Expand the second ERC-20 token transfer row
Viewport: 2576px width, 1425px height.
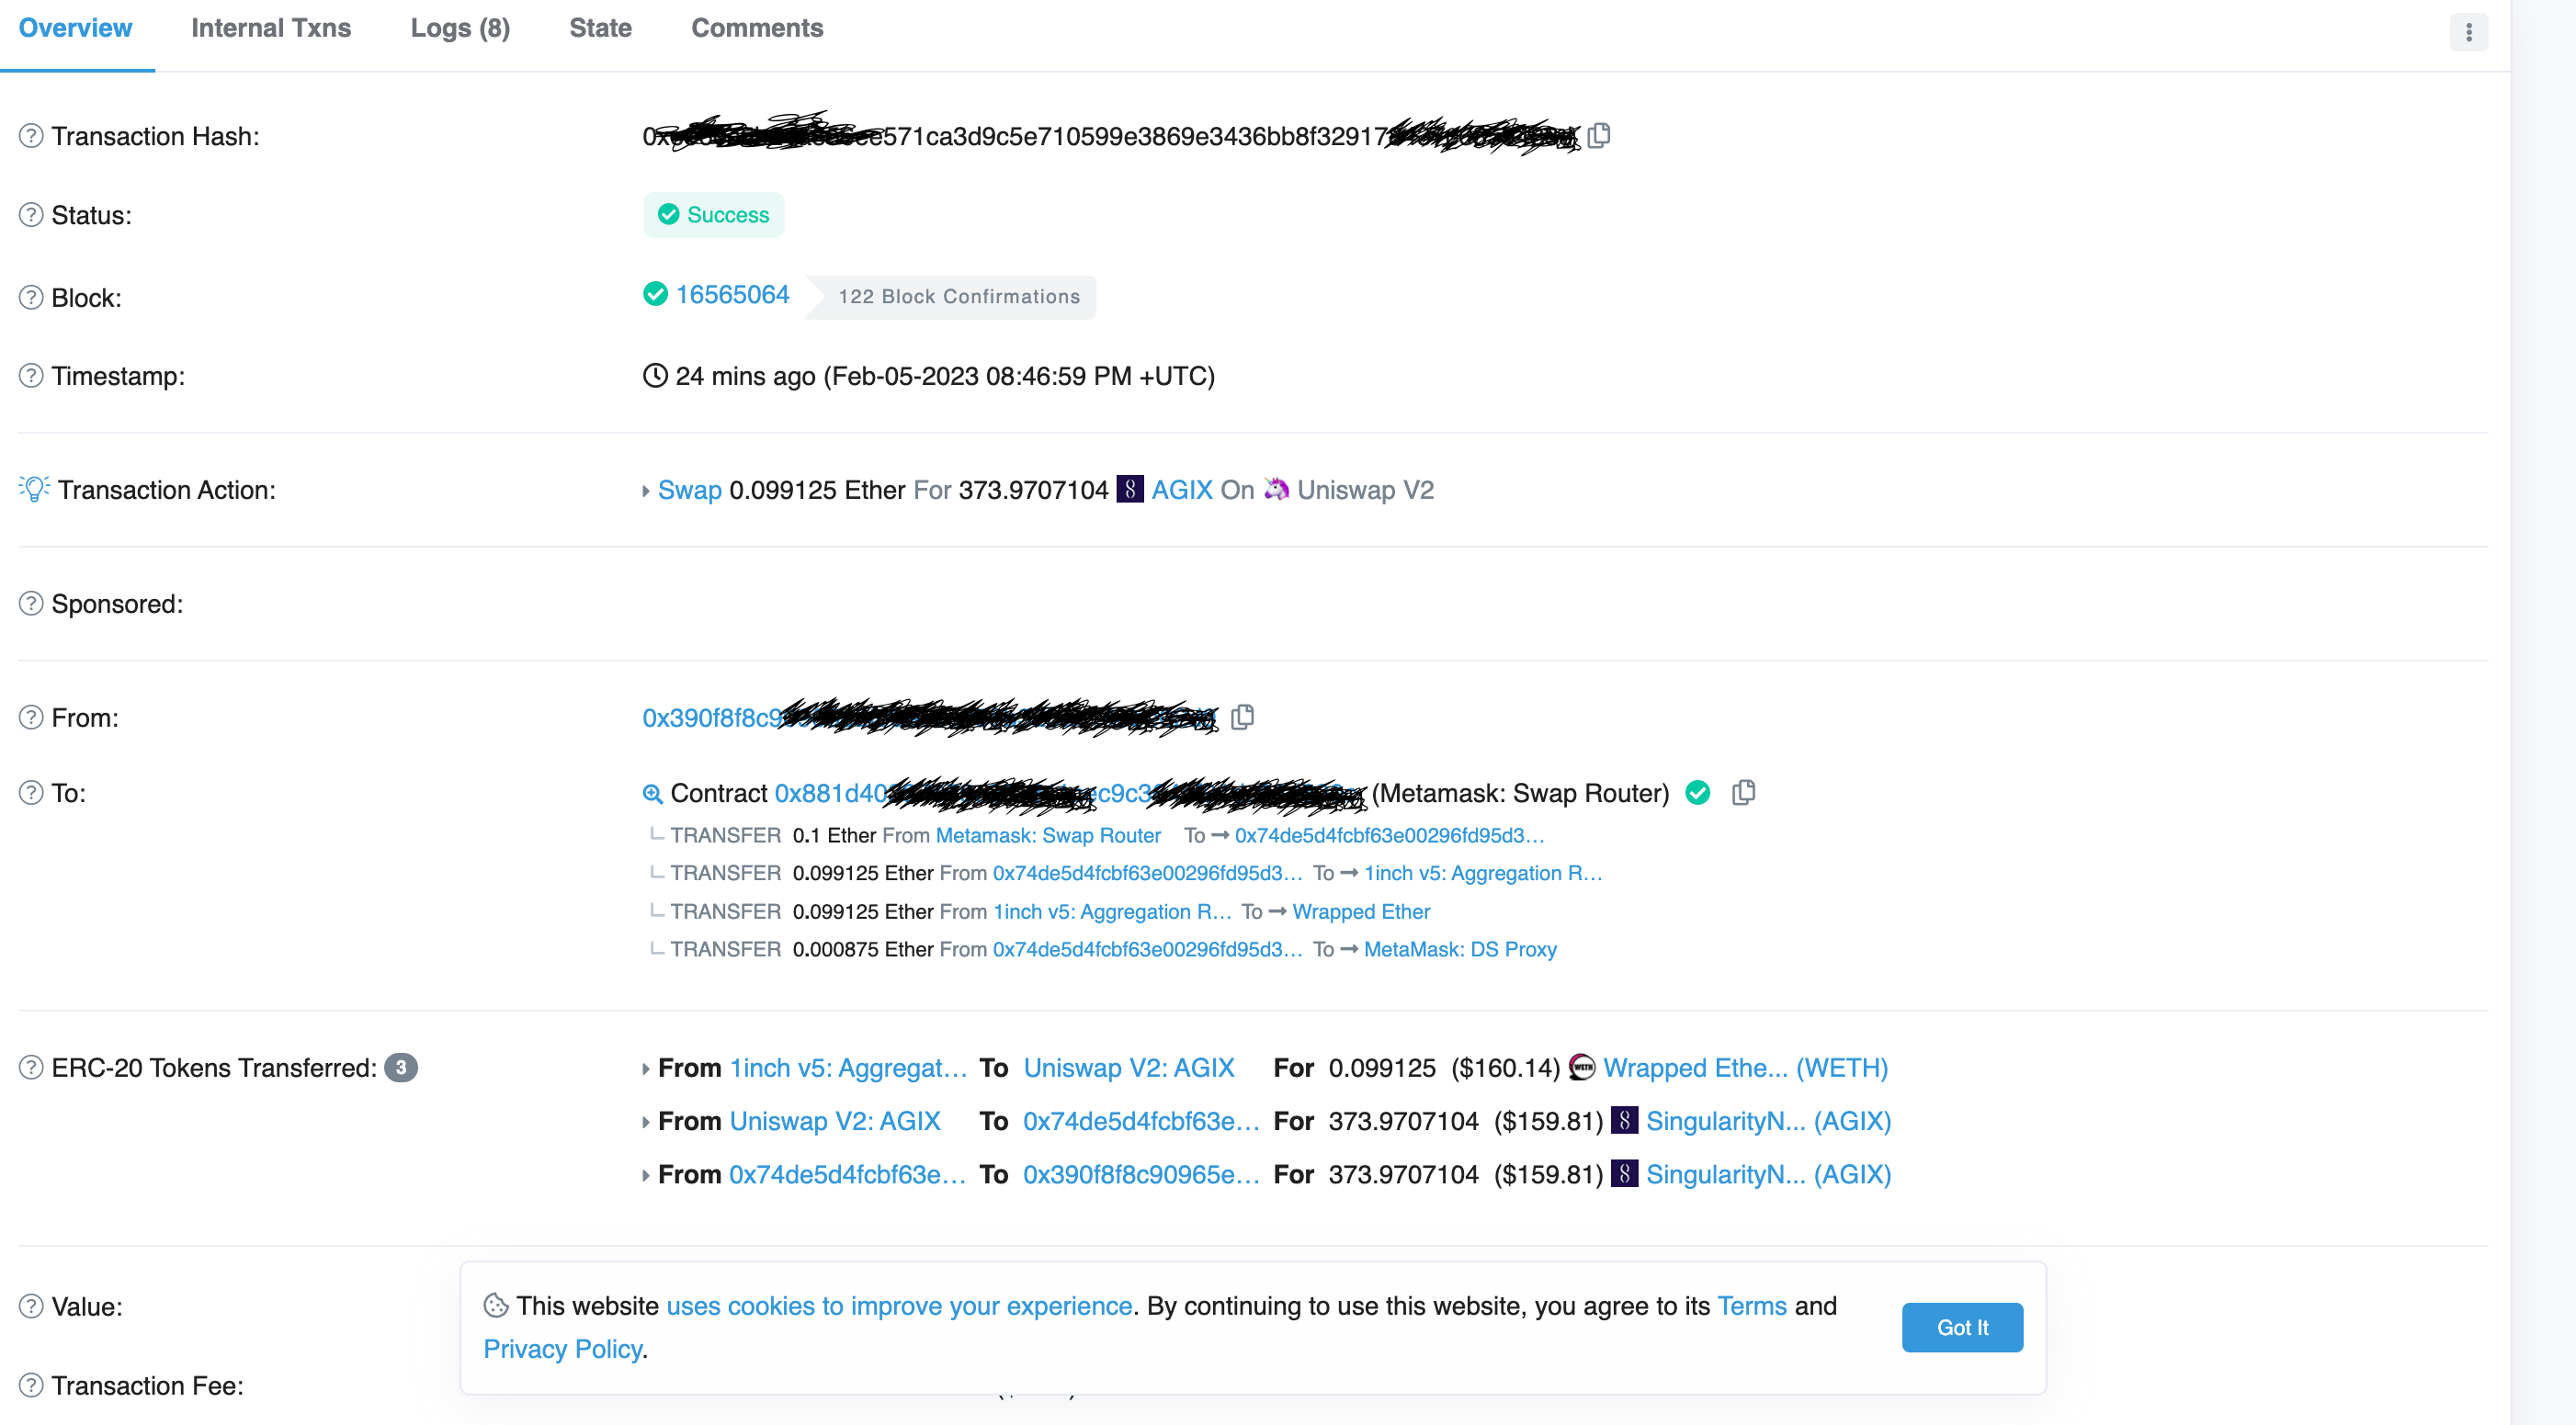click(642, 1122)
